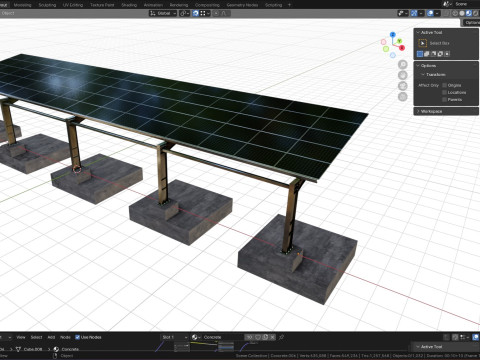Open the proportional falloff curve dropdown

point(225,13)
